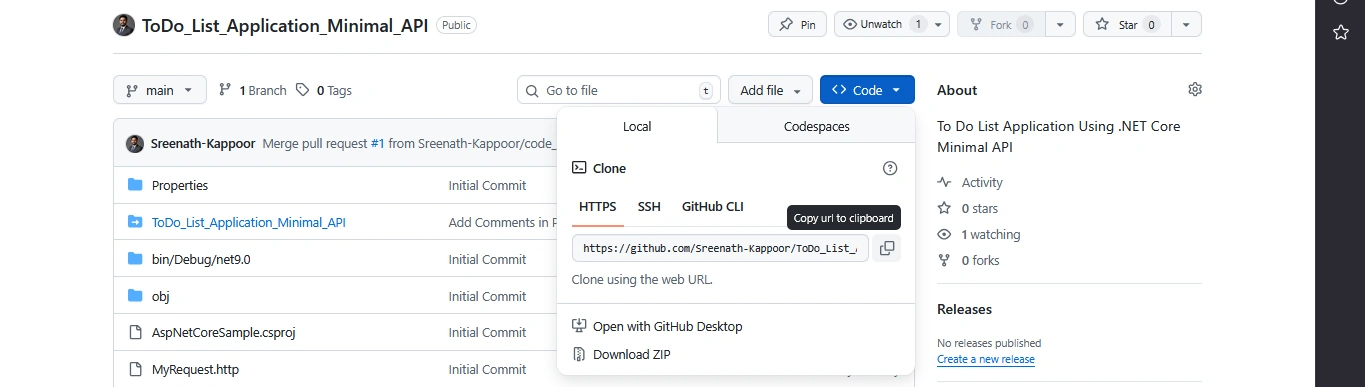Click the tag icon next to 0 Tags
The height and width of the screenshot is (387, 1365).
coord(303,90)
